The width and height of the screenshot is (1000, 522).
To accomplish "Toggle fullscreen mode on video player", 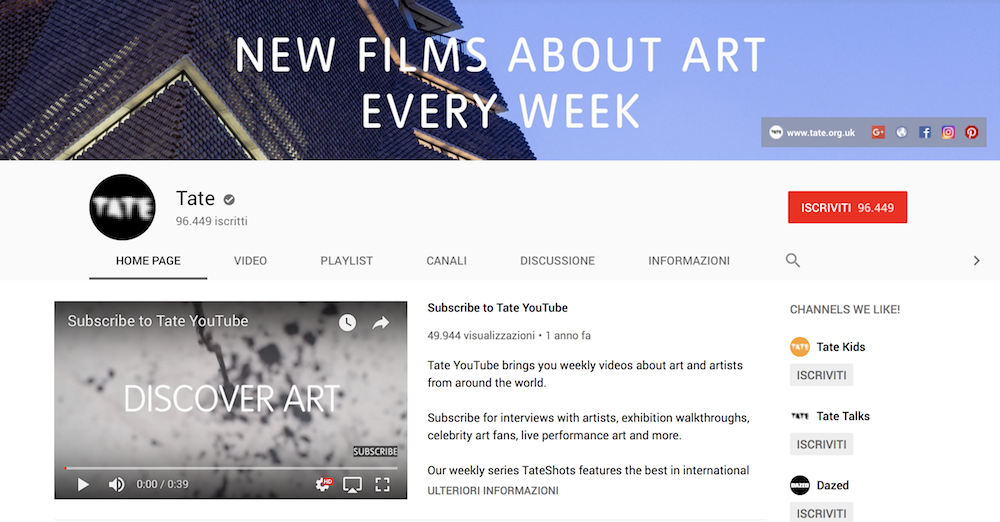I will point(382,484).
